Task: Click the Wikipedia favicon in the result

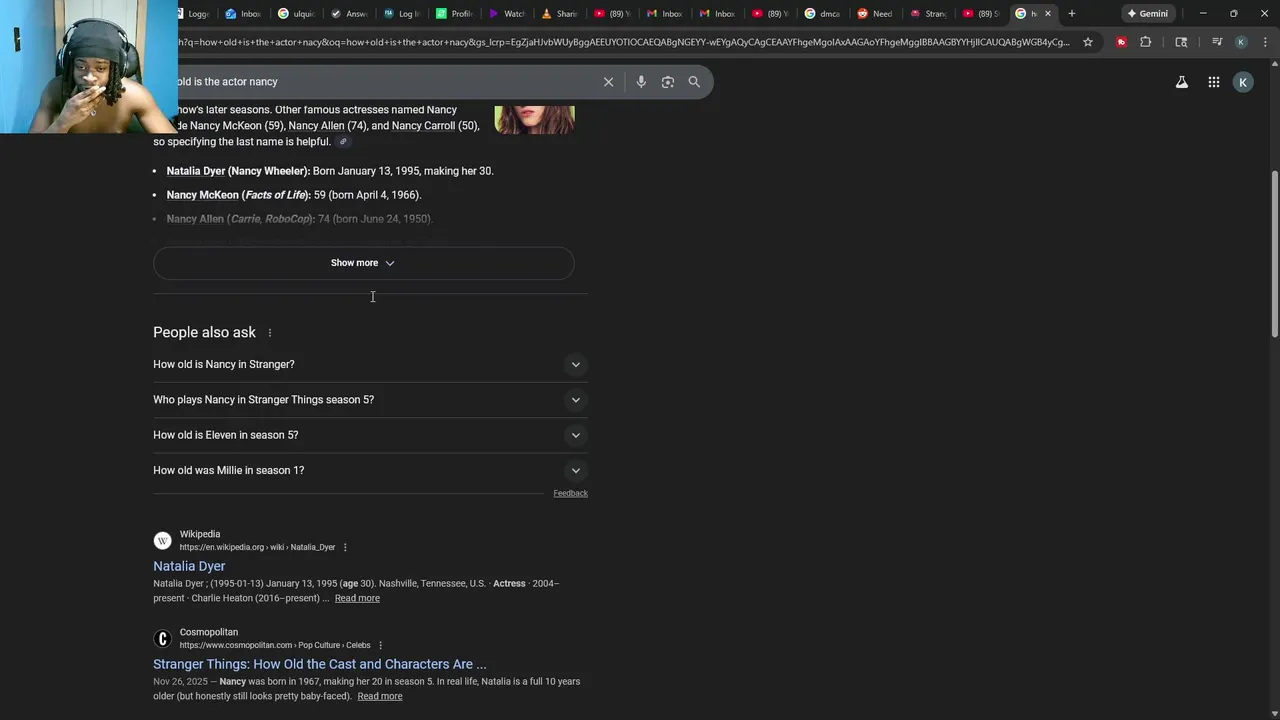Action: pyautogui.click(x=162, y=540)
